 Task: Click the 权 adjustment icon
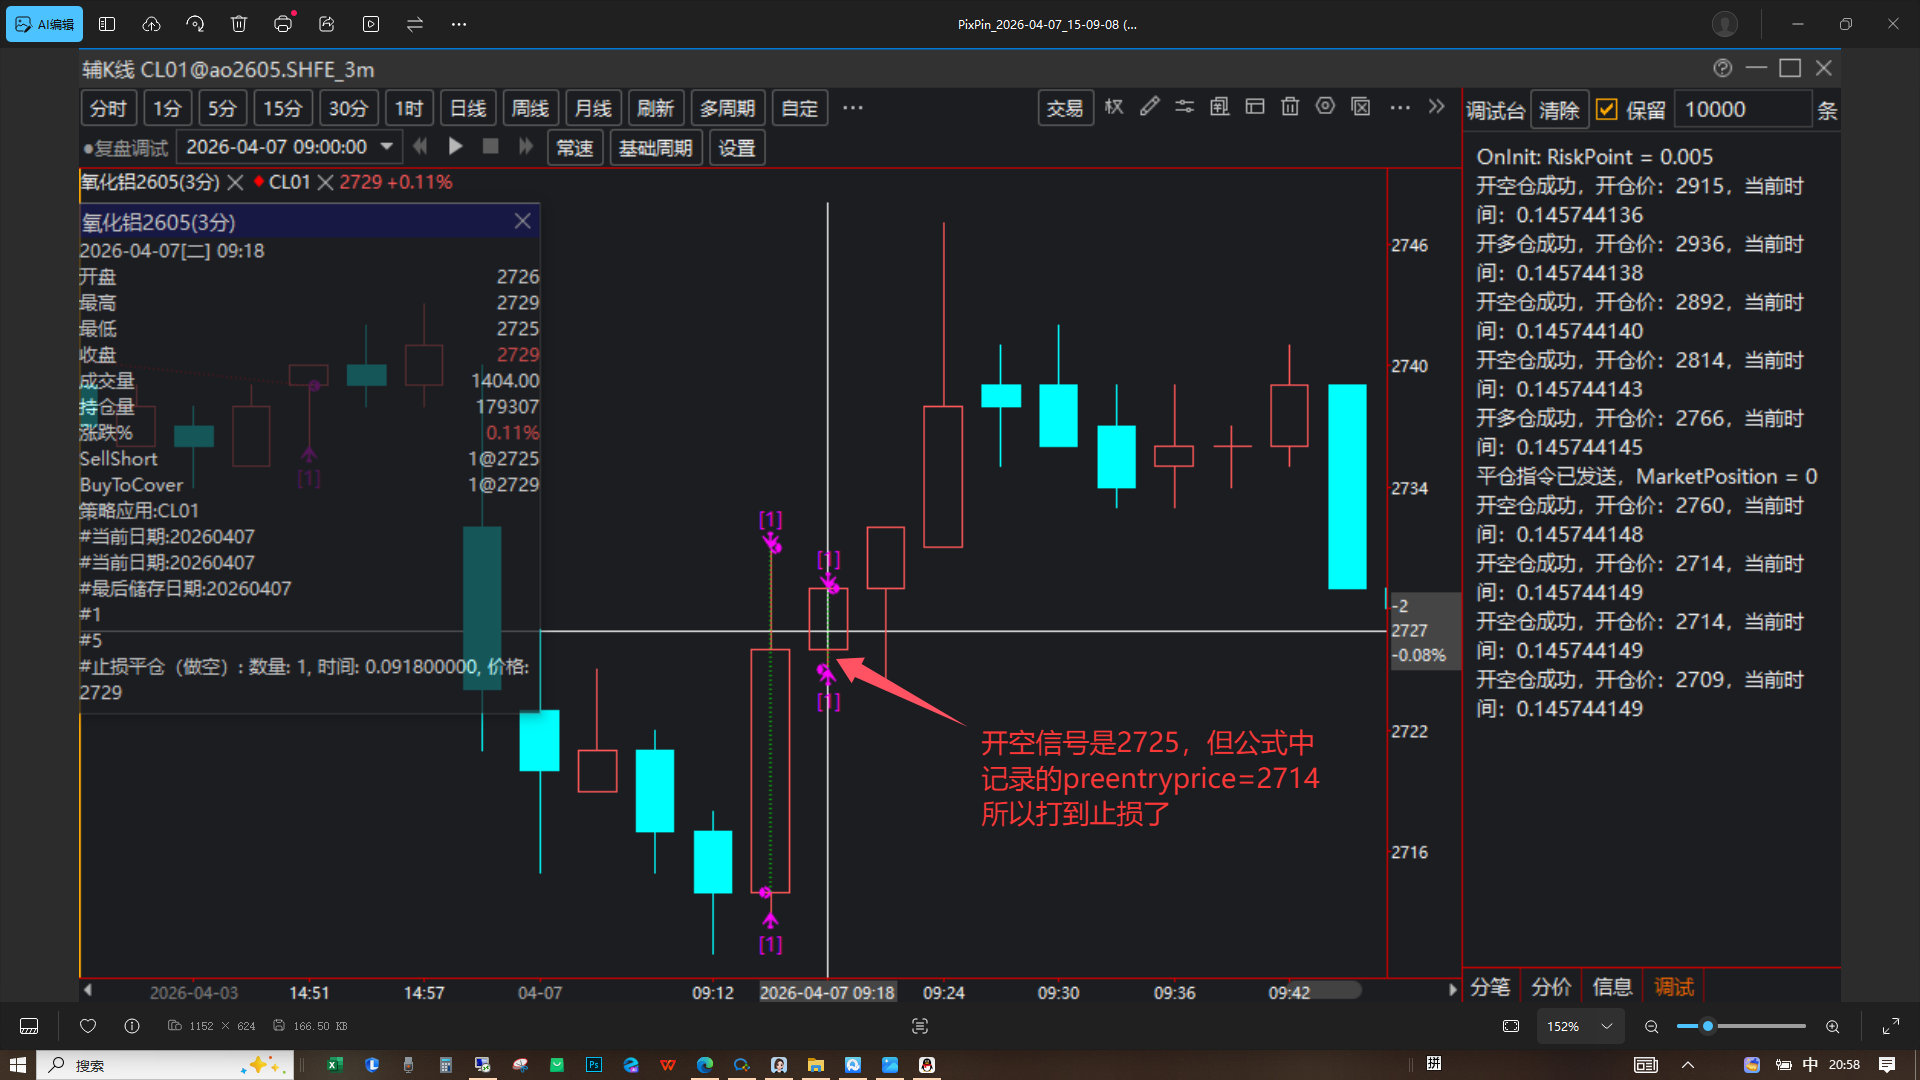point(1114,107)
